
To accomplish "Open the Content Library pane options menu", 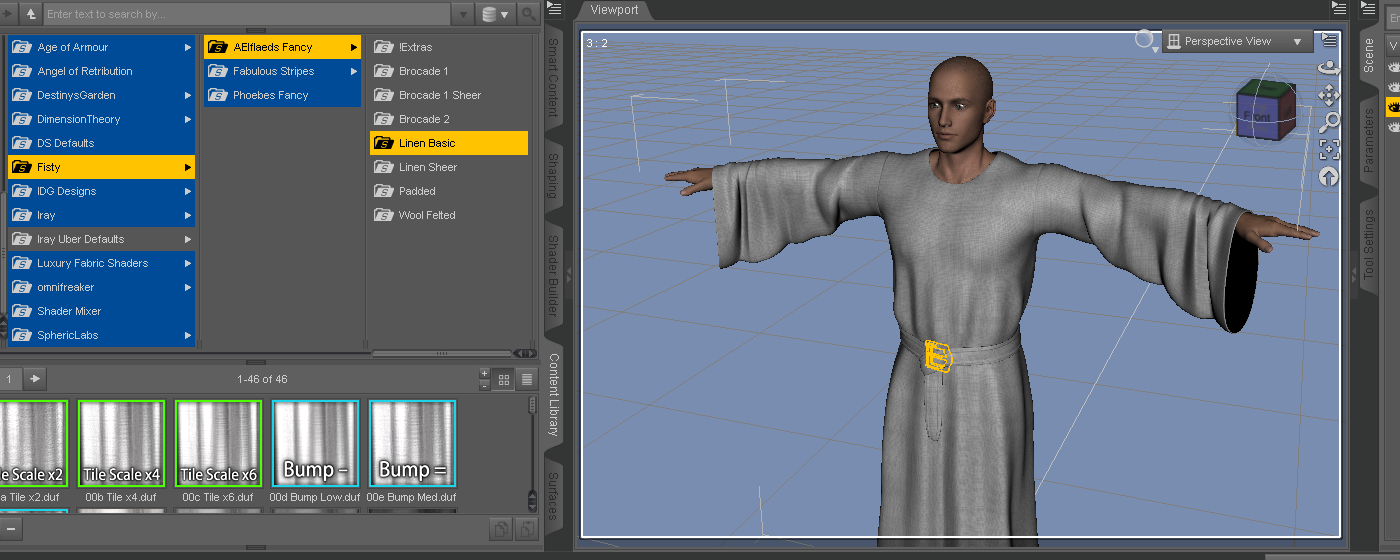I will coord(556,9).
